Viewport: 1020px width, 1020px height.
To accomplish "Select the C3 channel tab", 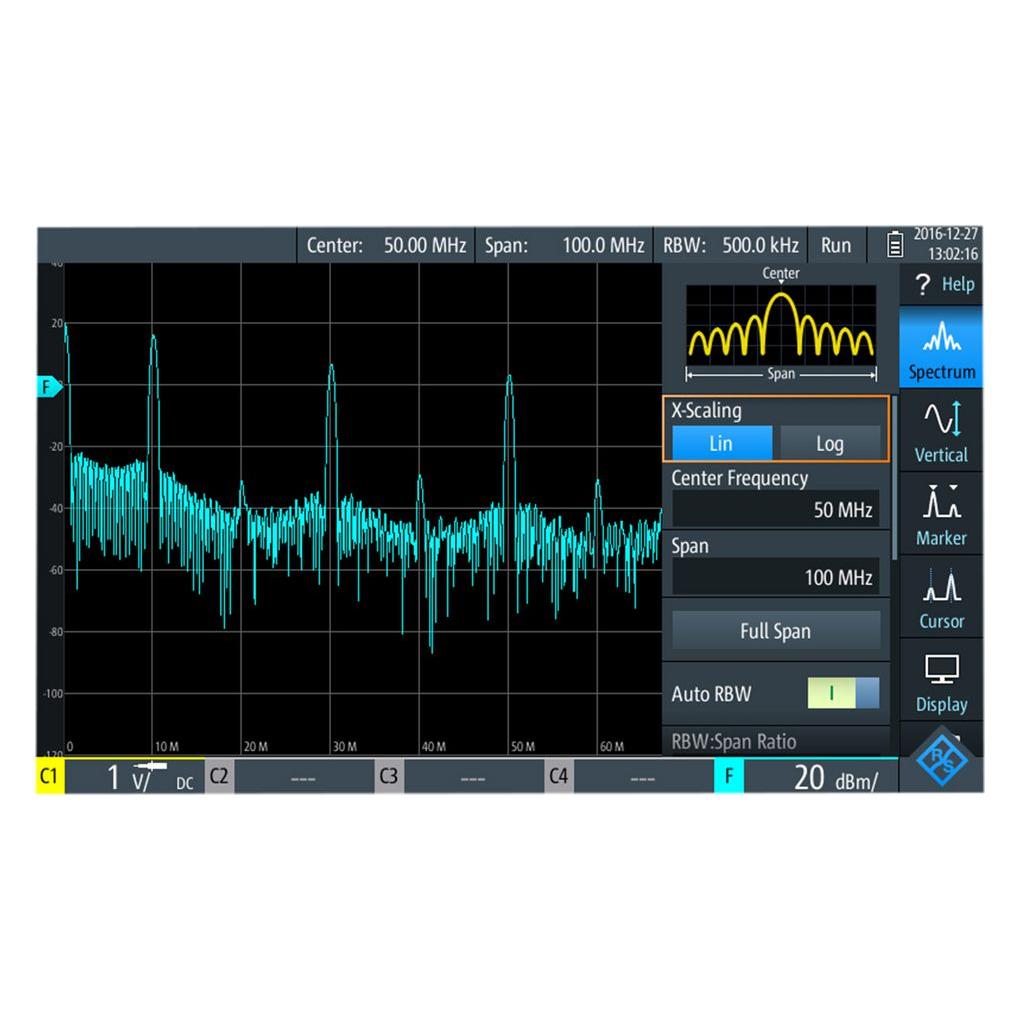I will (389, 776).
